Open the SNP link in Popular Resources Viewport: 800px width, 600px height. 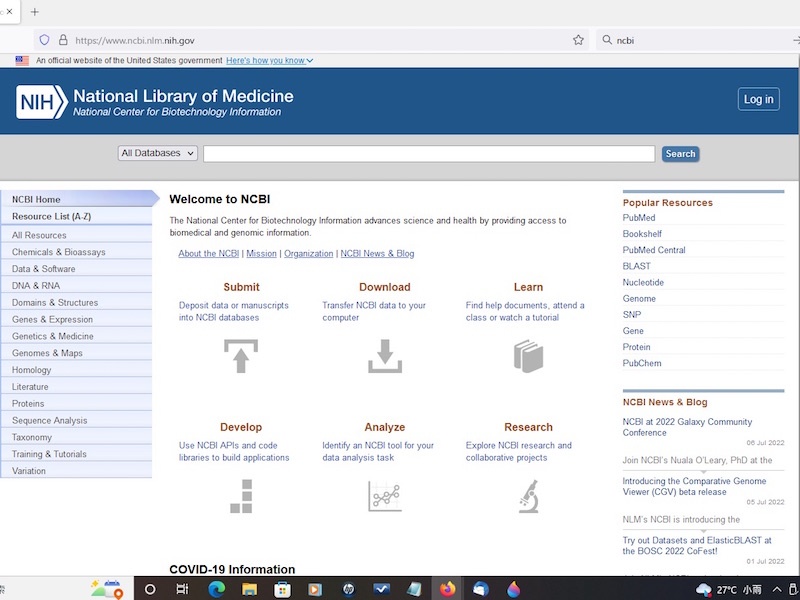(632, 315)
